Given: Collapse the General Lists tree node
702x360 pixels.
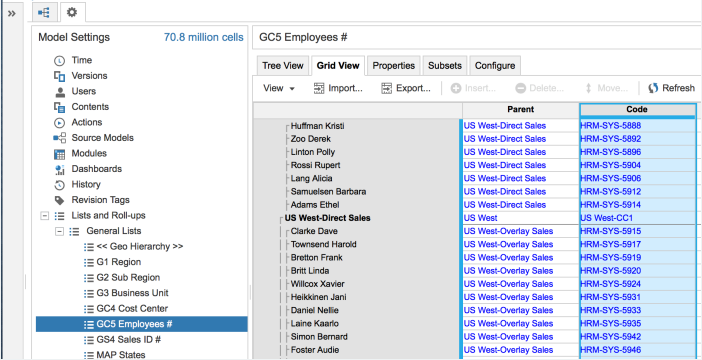Looking at the screenshot, I should (59, 231).
